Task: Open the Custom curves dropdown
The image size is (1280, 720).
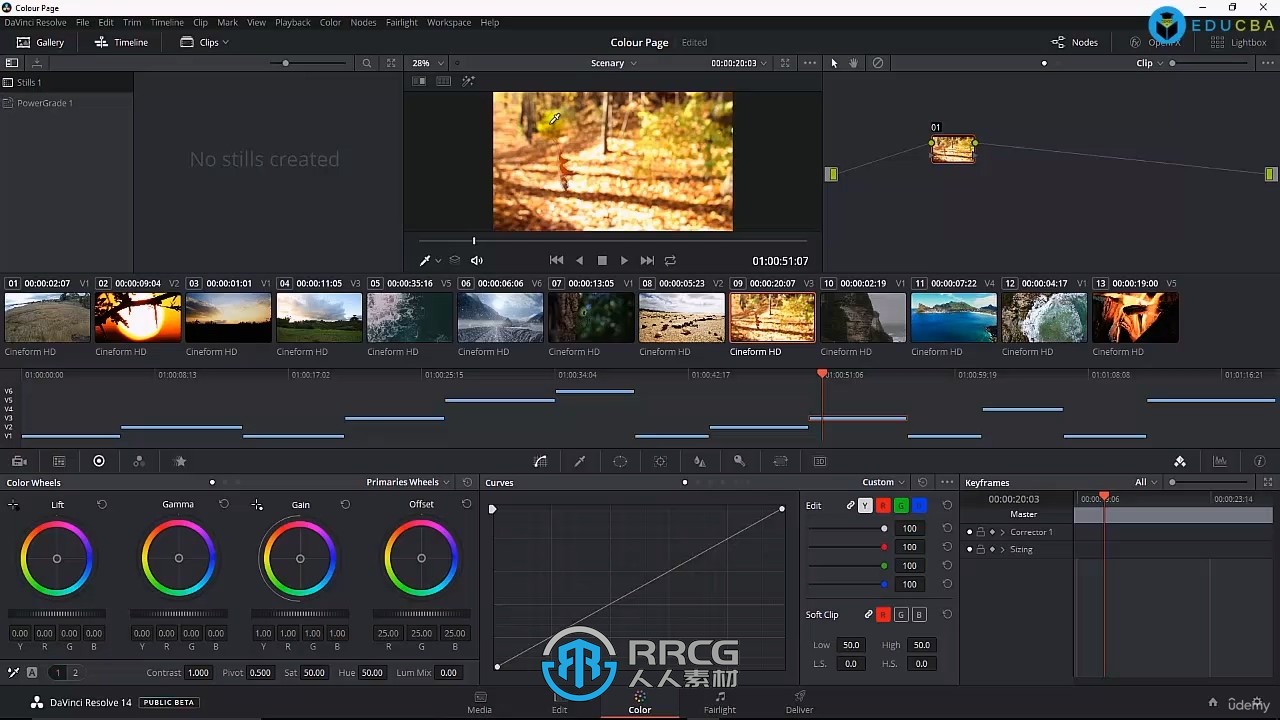Action: click(x=884, y=482)
